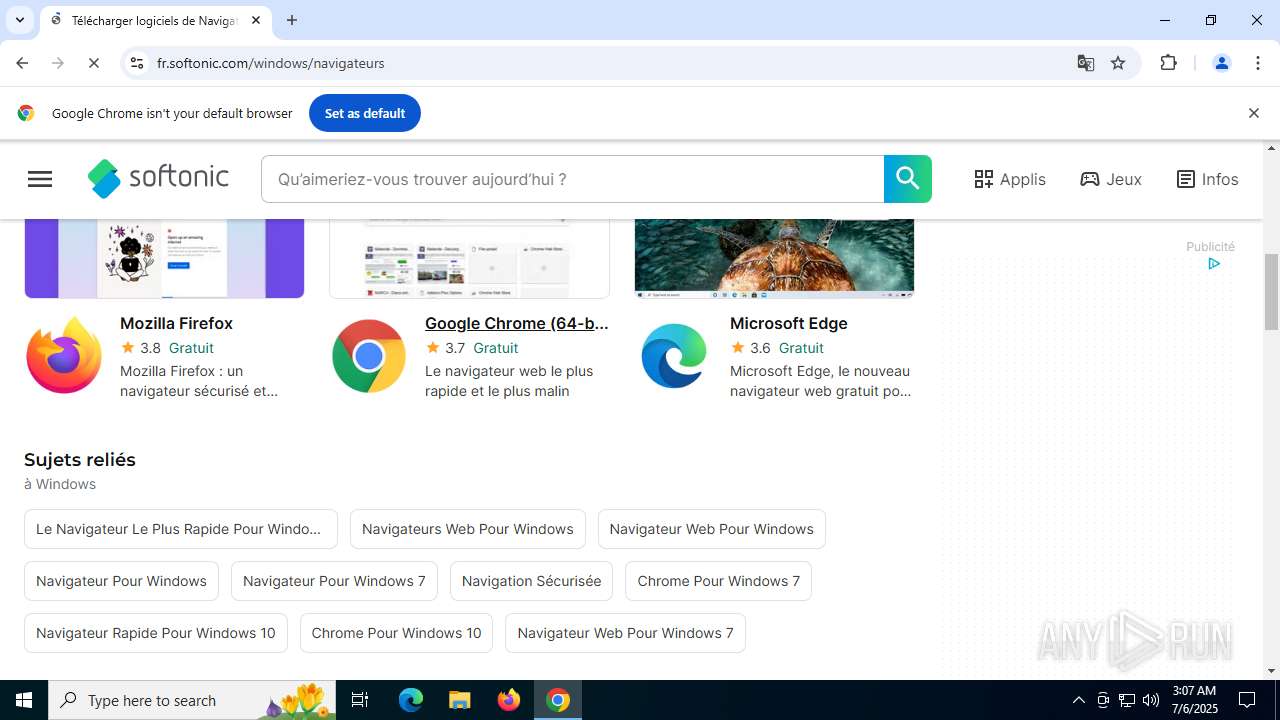Select 'Le Navigateur Le Plus Rapide Pour Windo...' tag
This screenshot has height=720, width=1280.
[181, 529]
